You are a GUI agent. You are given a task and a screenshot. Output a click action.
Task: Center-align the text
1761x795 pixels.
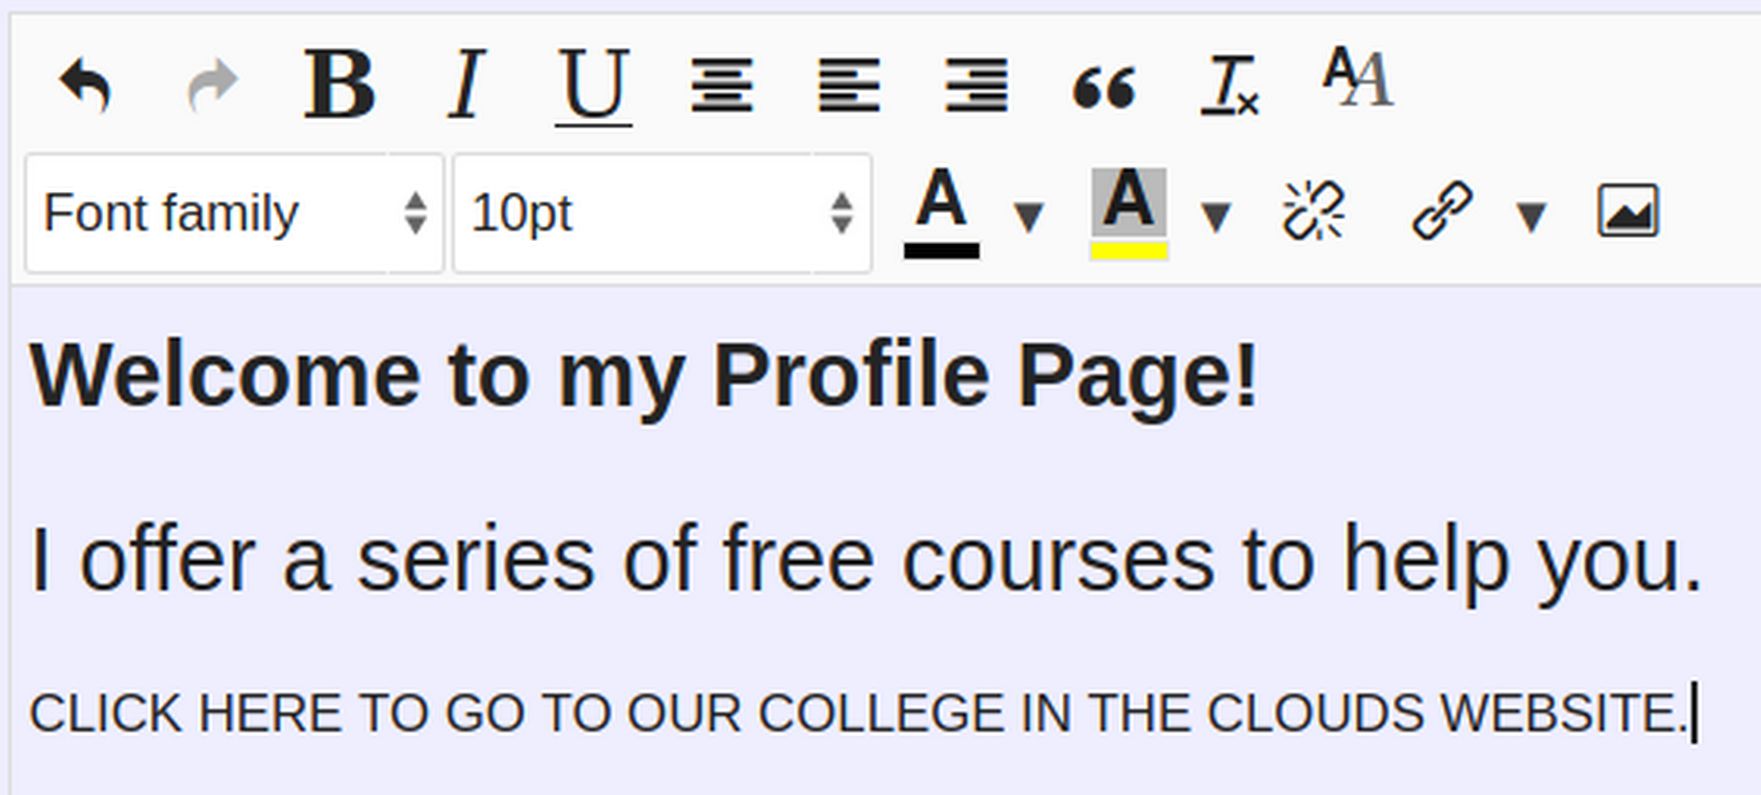pyautogui.click(x=721, y=85)
